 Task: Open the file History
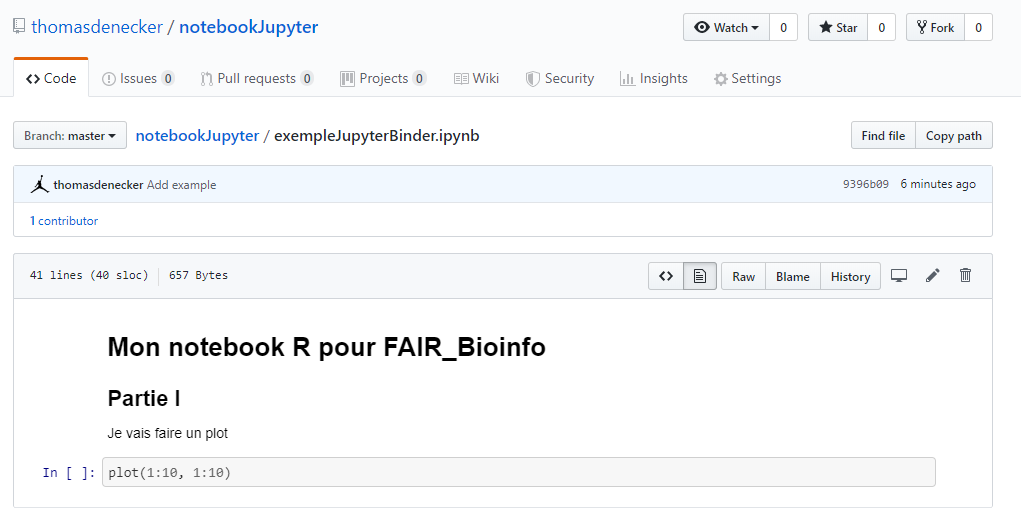[x=850, y=276]
